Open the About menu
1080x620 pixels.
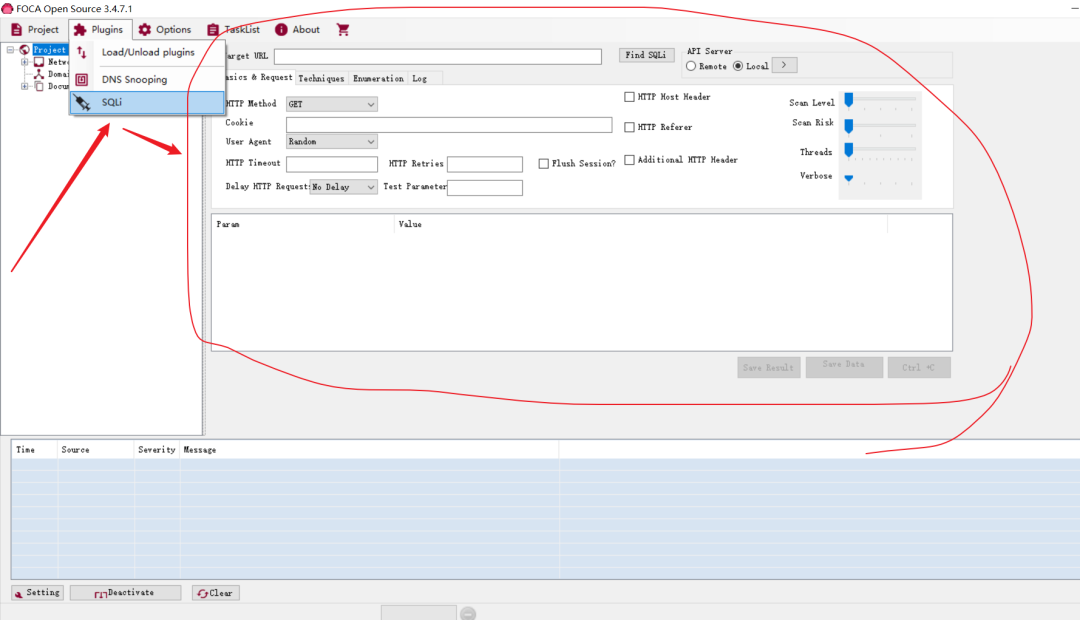click(298, 30)
